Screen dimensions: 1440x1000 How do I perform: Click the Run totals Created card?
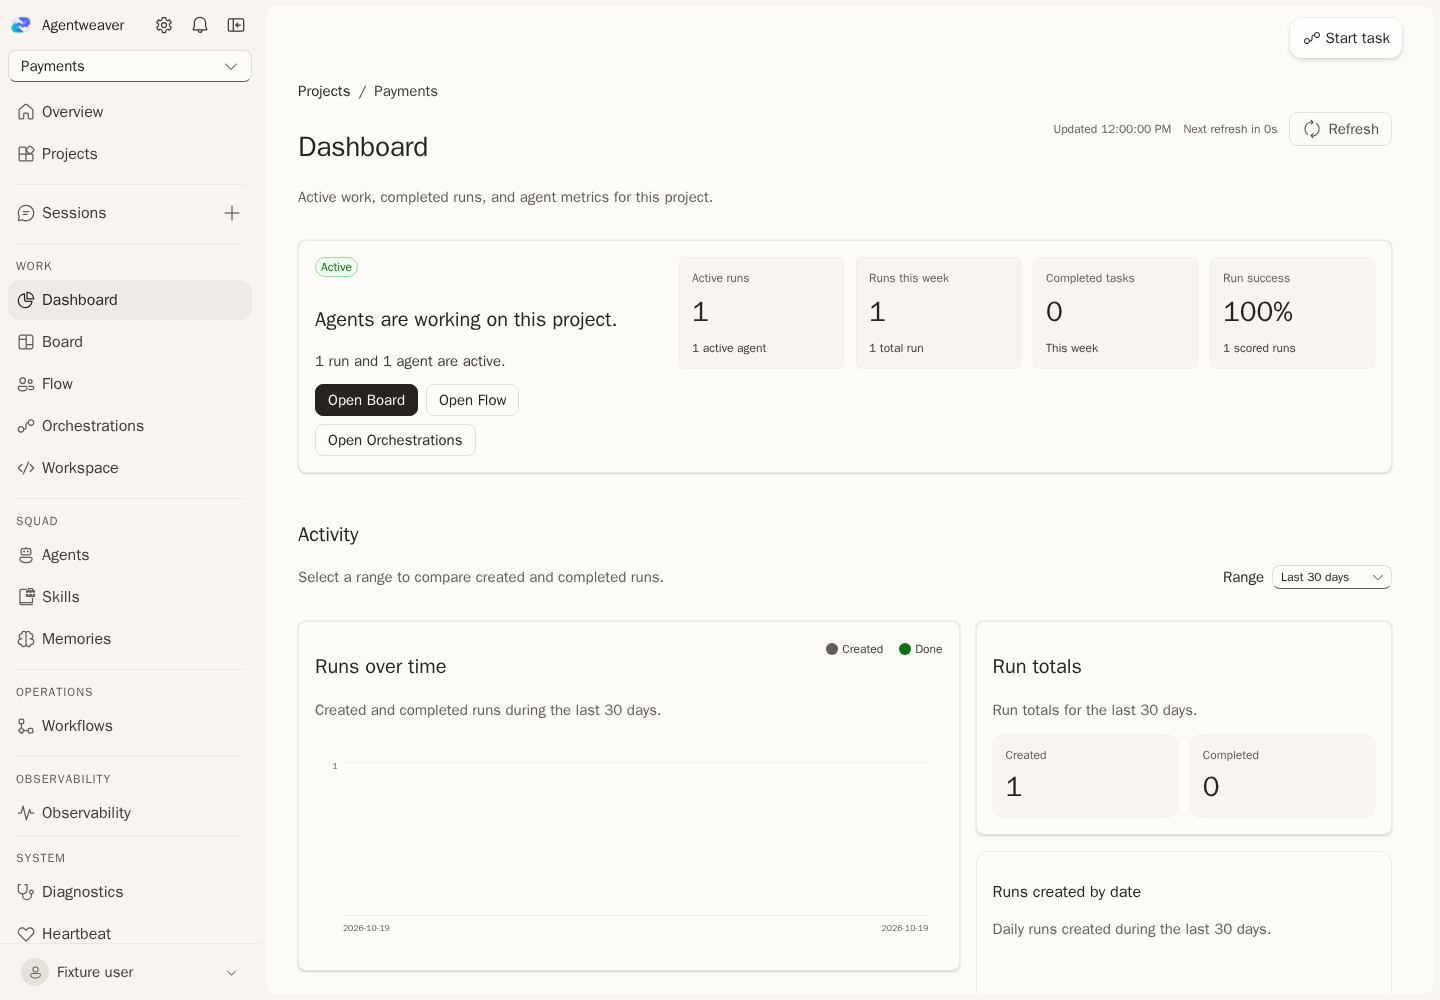coord(1085,776)
